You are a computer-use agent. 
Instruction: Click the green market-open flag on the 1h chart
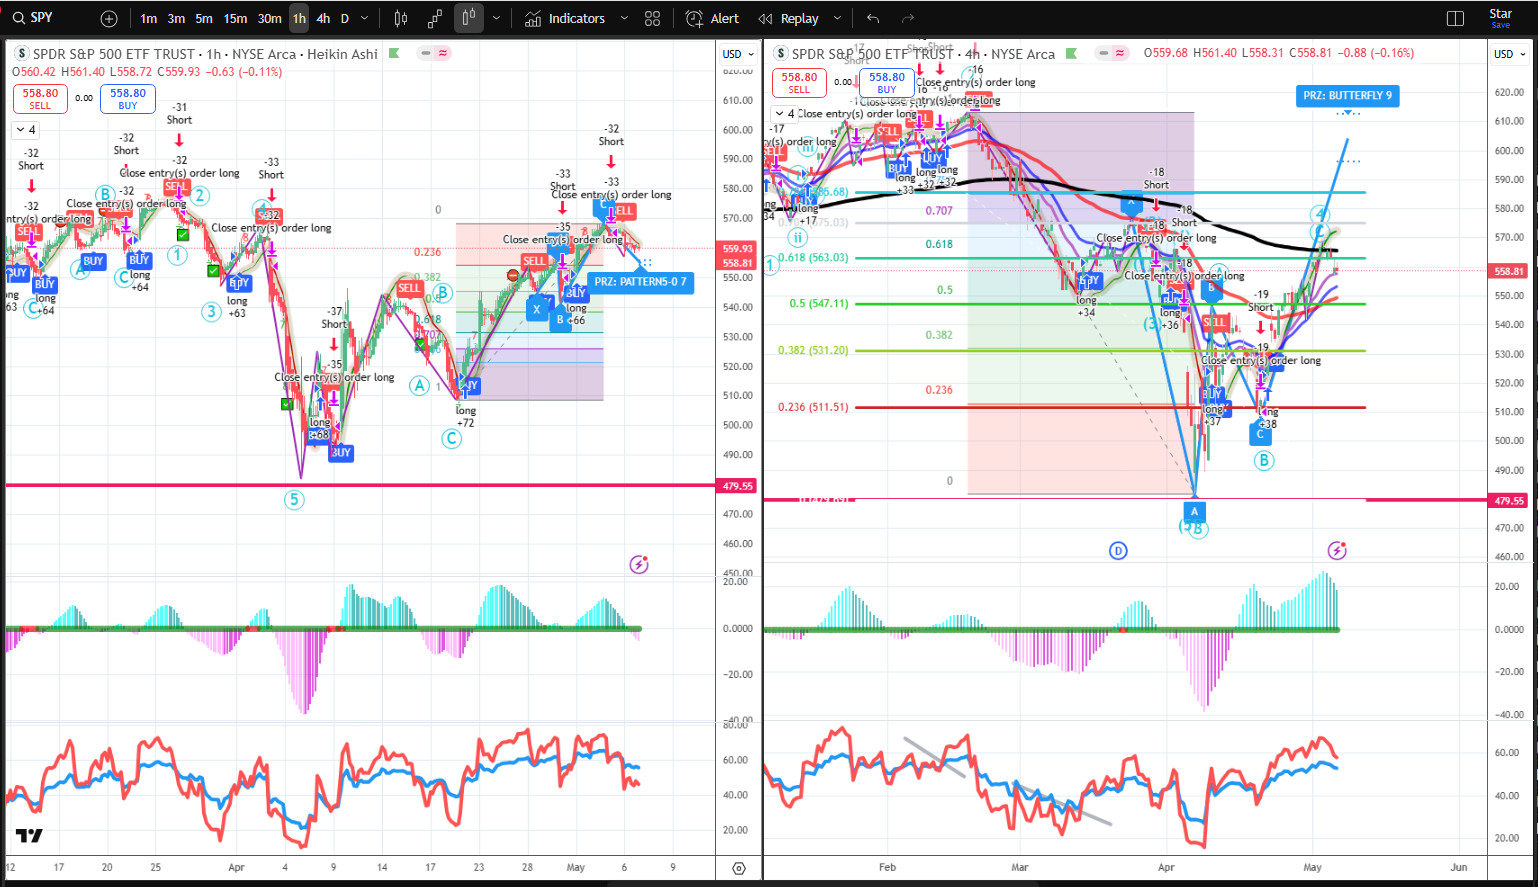394,54
